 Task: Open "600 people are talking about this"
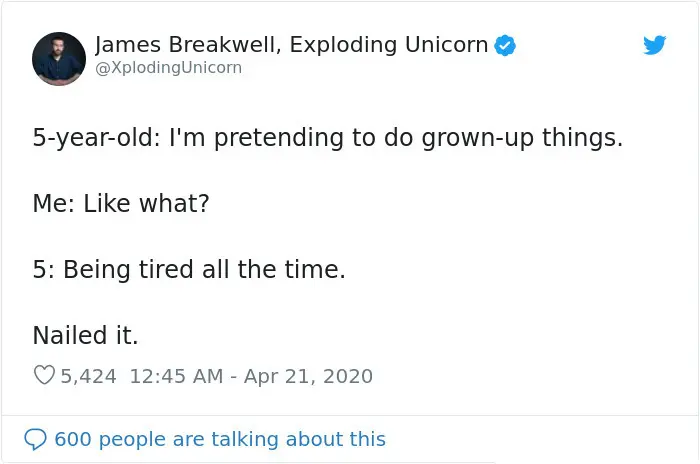coord(219,439)
